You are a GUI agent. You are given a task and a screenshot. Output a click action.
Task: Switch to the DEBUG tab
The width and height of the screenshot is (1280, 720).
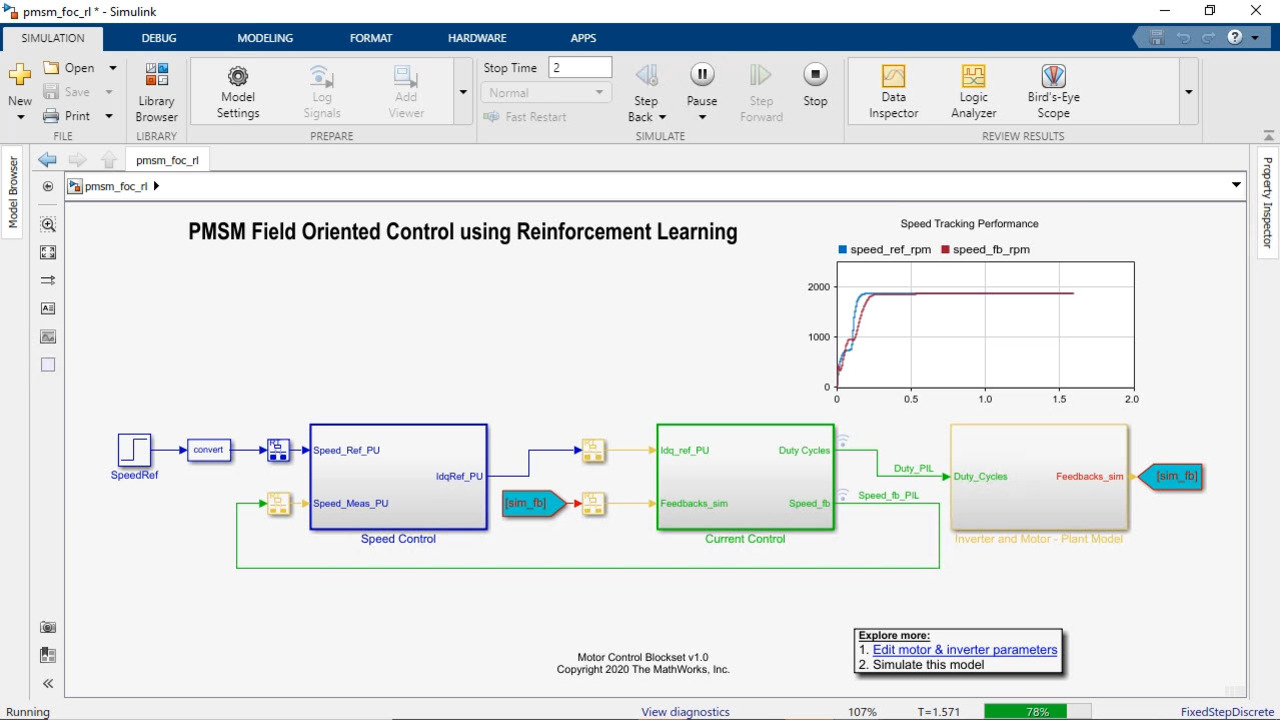click(159, 38)
